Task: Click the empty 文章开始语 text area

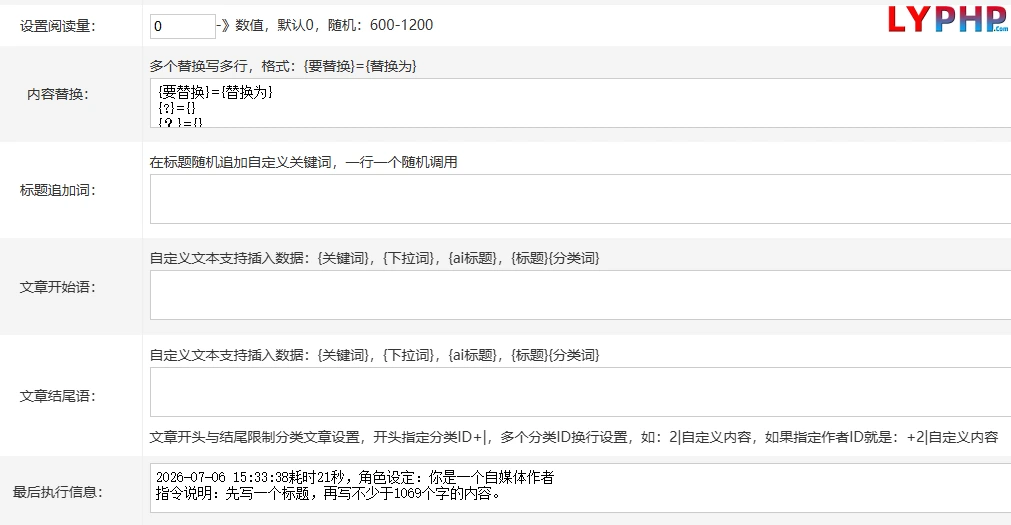Action: 580,295
